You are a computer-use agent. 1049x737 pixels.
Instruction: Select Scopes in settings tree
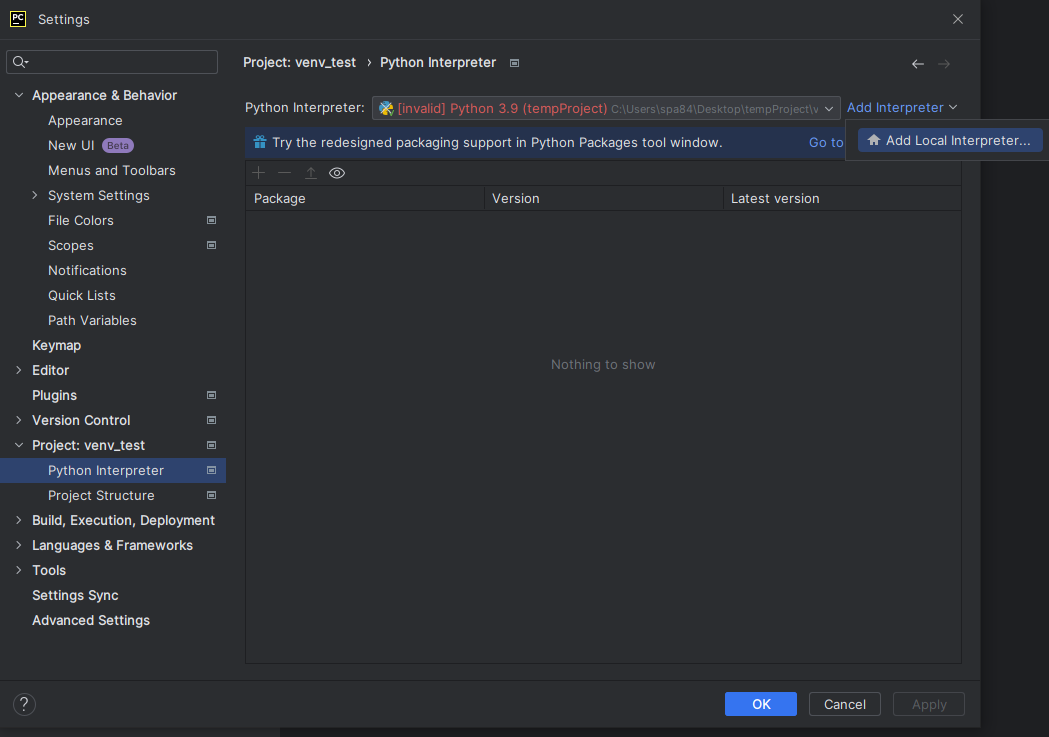click(x=70, y=245)
